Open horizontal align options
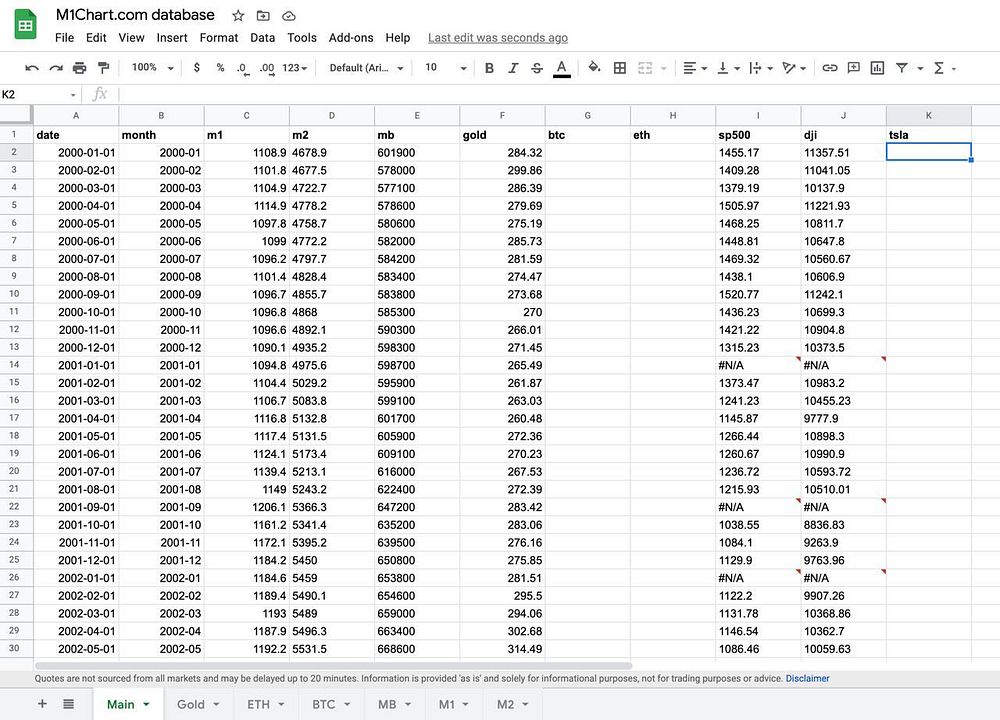 tap(694, 68)
